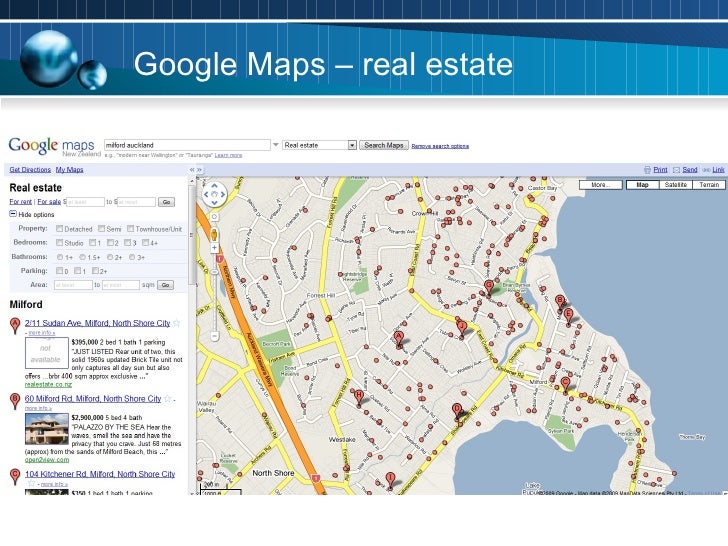Check the Studio bedrooms checkbox
The image size is (728, 546).
pyautogui.click(x=59, y=242)
